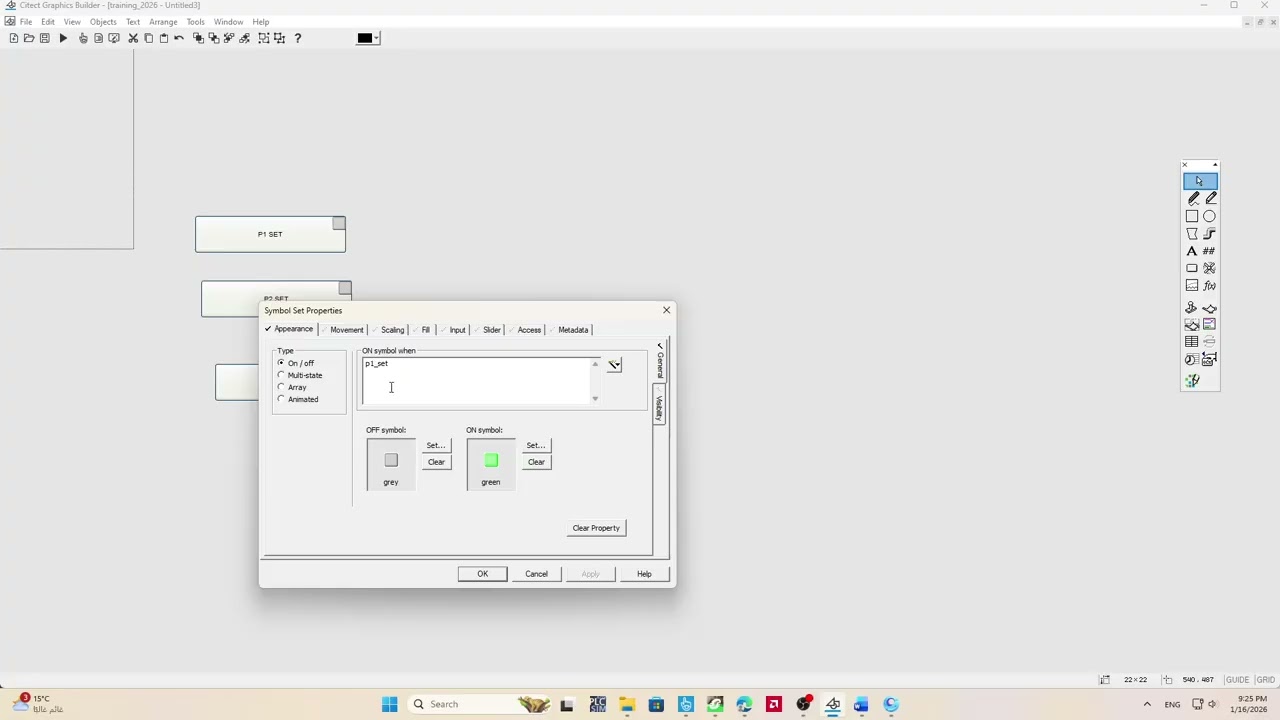The height and width of the screenshot is (720, 1280).
Task: Select the pointer tool in the toolbox
Action: pyautogui.click(x=1200, y=181)
